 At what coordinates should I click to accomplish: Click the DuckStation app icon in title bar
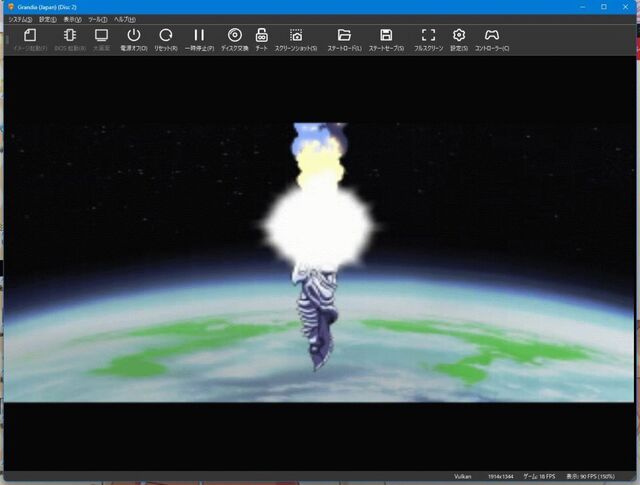pyautogui.click(x=11, y=7)
